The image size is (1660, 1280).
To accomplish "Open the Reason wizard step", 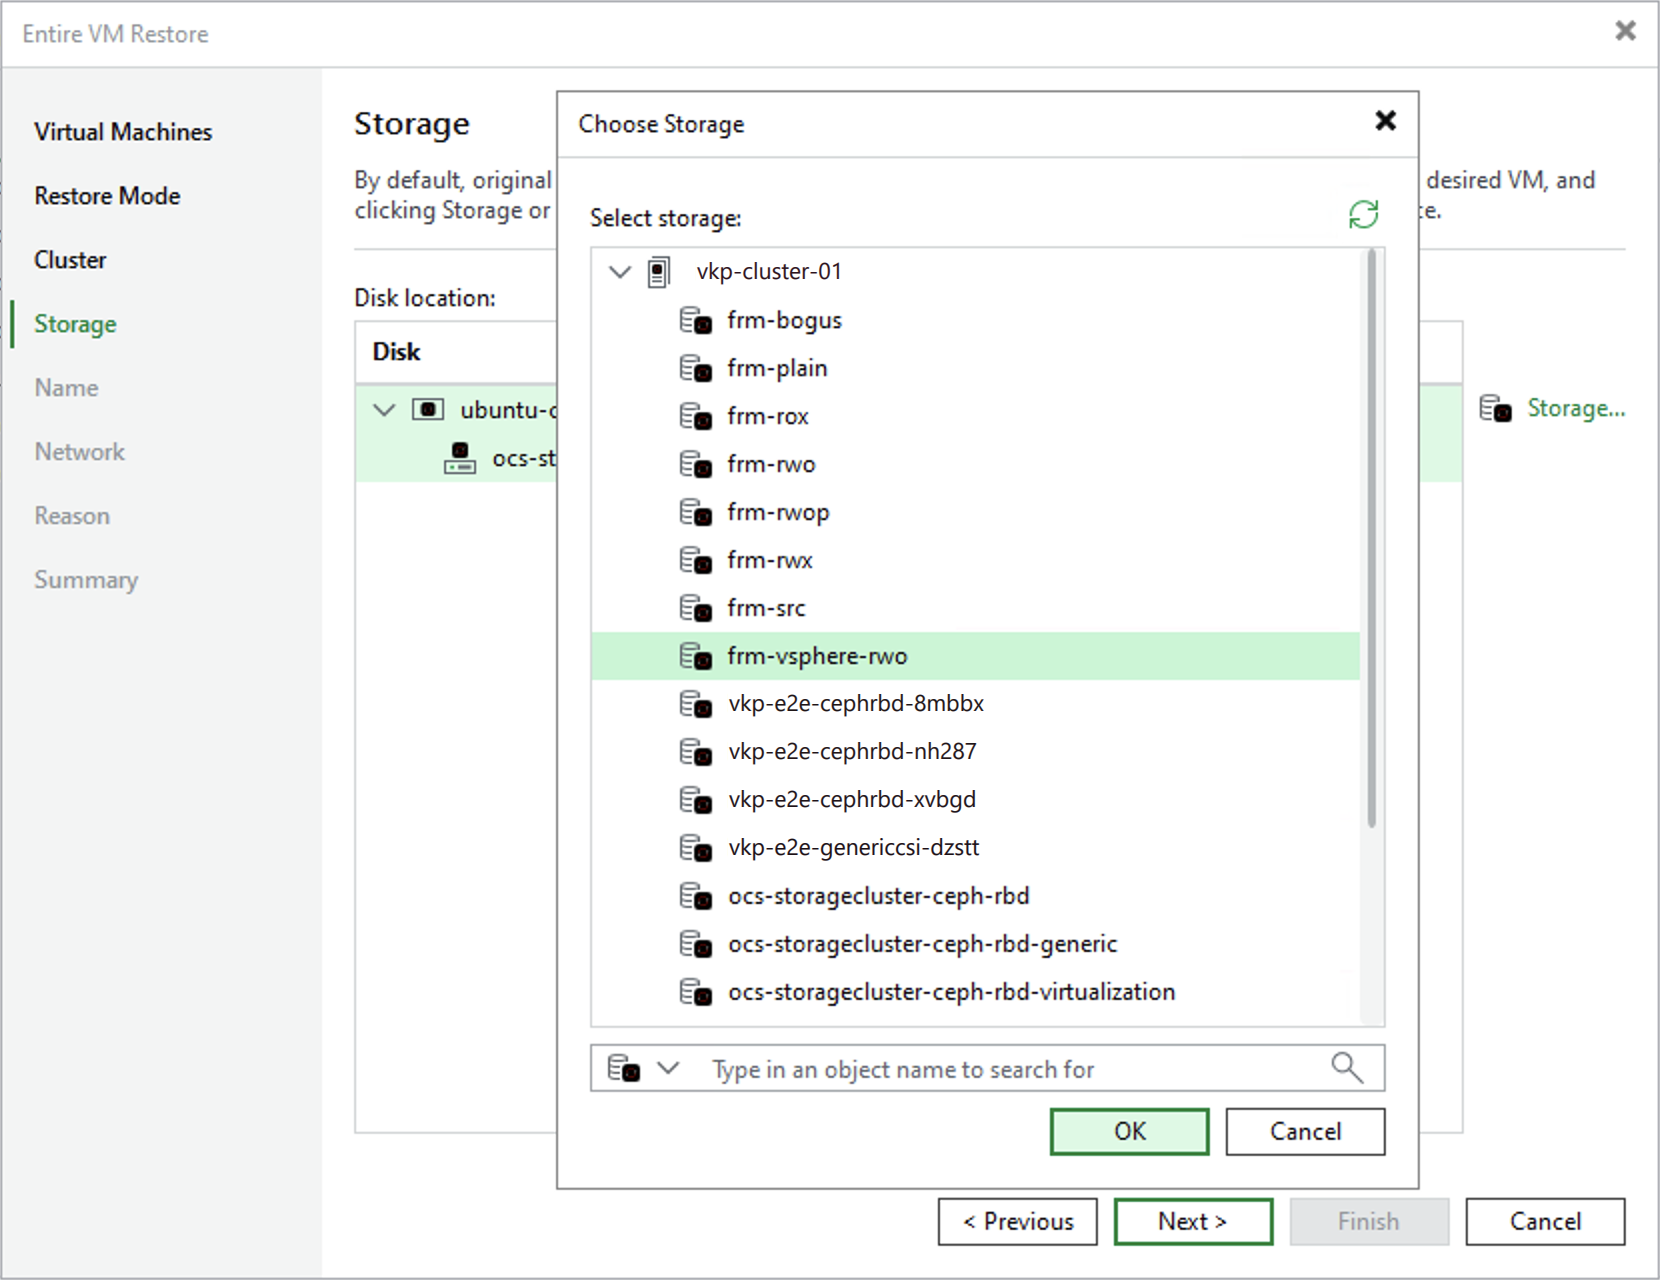I will point(72,516).
